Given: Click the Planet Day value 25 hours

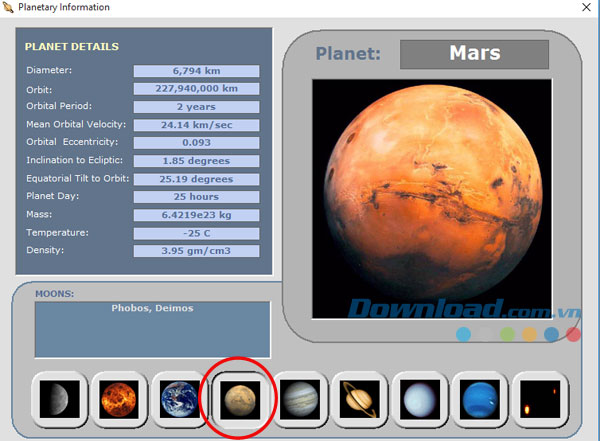Looking at the screenshot, I should (x=196, y=197).
